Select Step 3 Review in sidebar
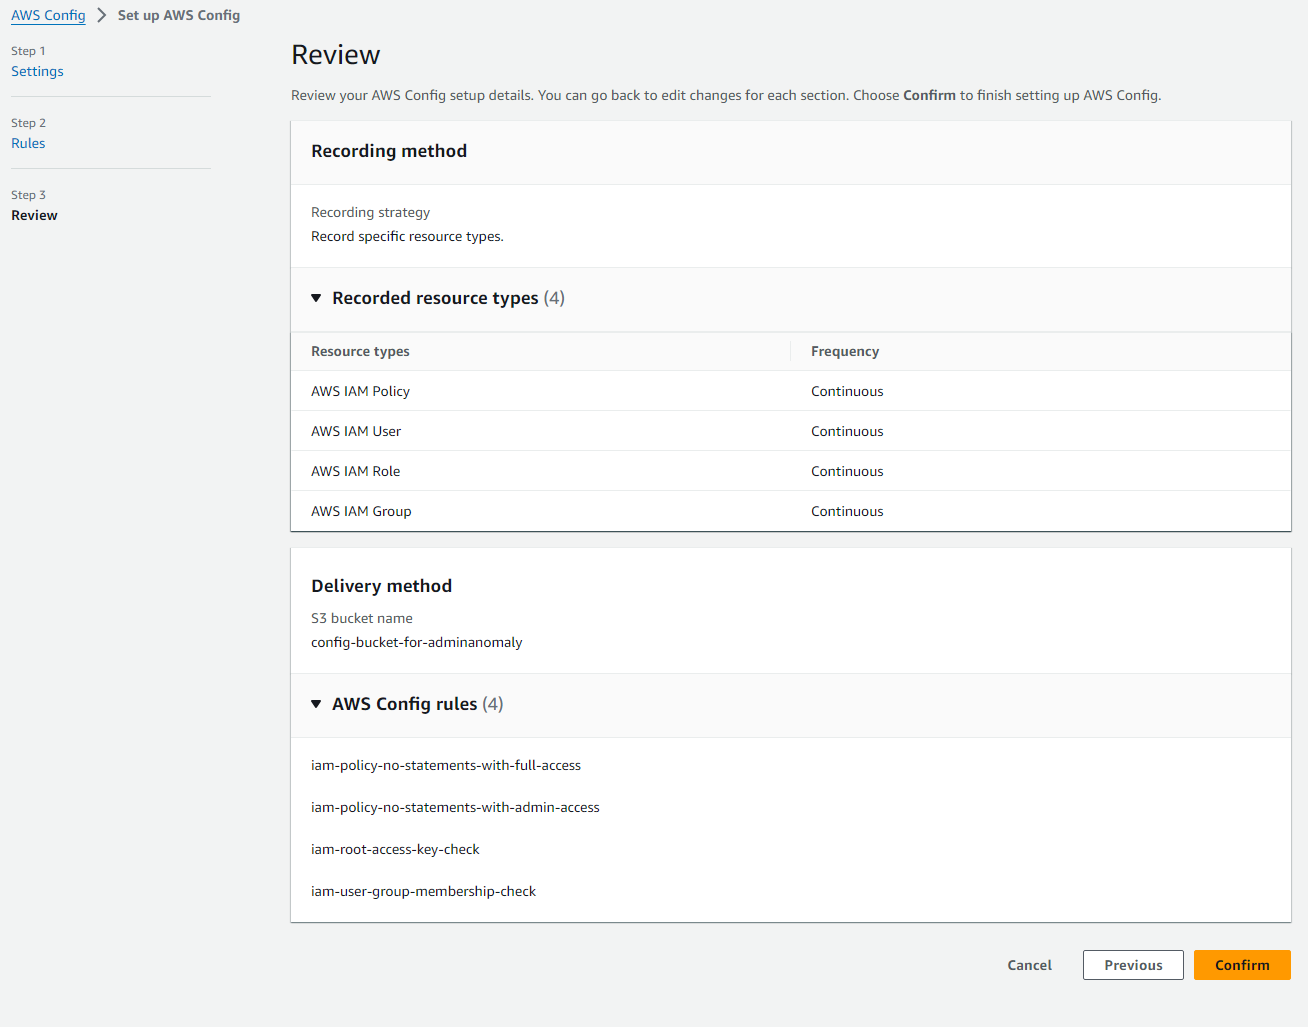The height and width of the screenshot is (1027, 1308). (x=34, y=215)
